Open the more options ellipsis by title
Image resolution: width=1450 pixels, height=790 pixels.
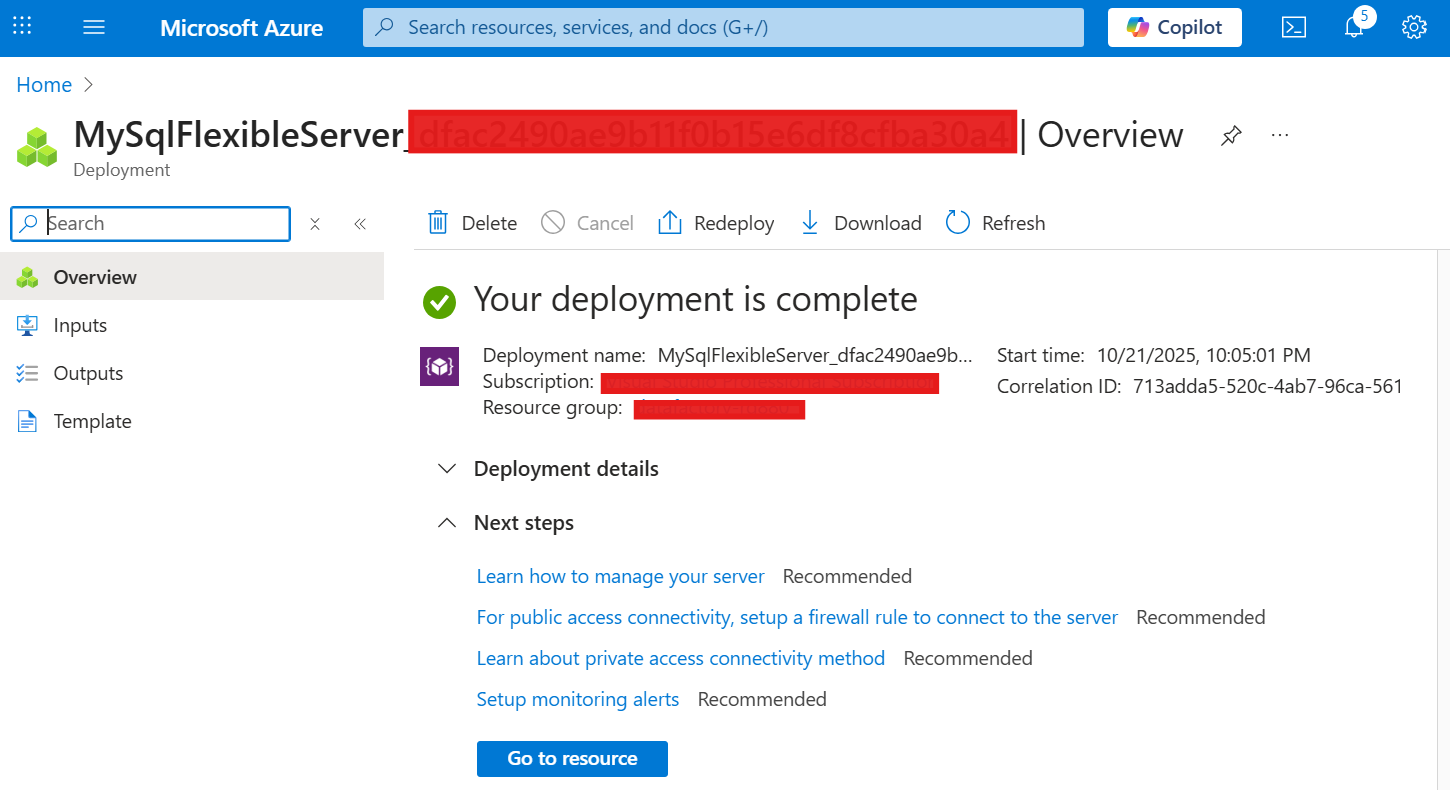click(1280, 135)
